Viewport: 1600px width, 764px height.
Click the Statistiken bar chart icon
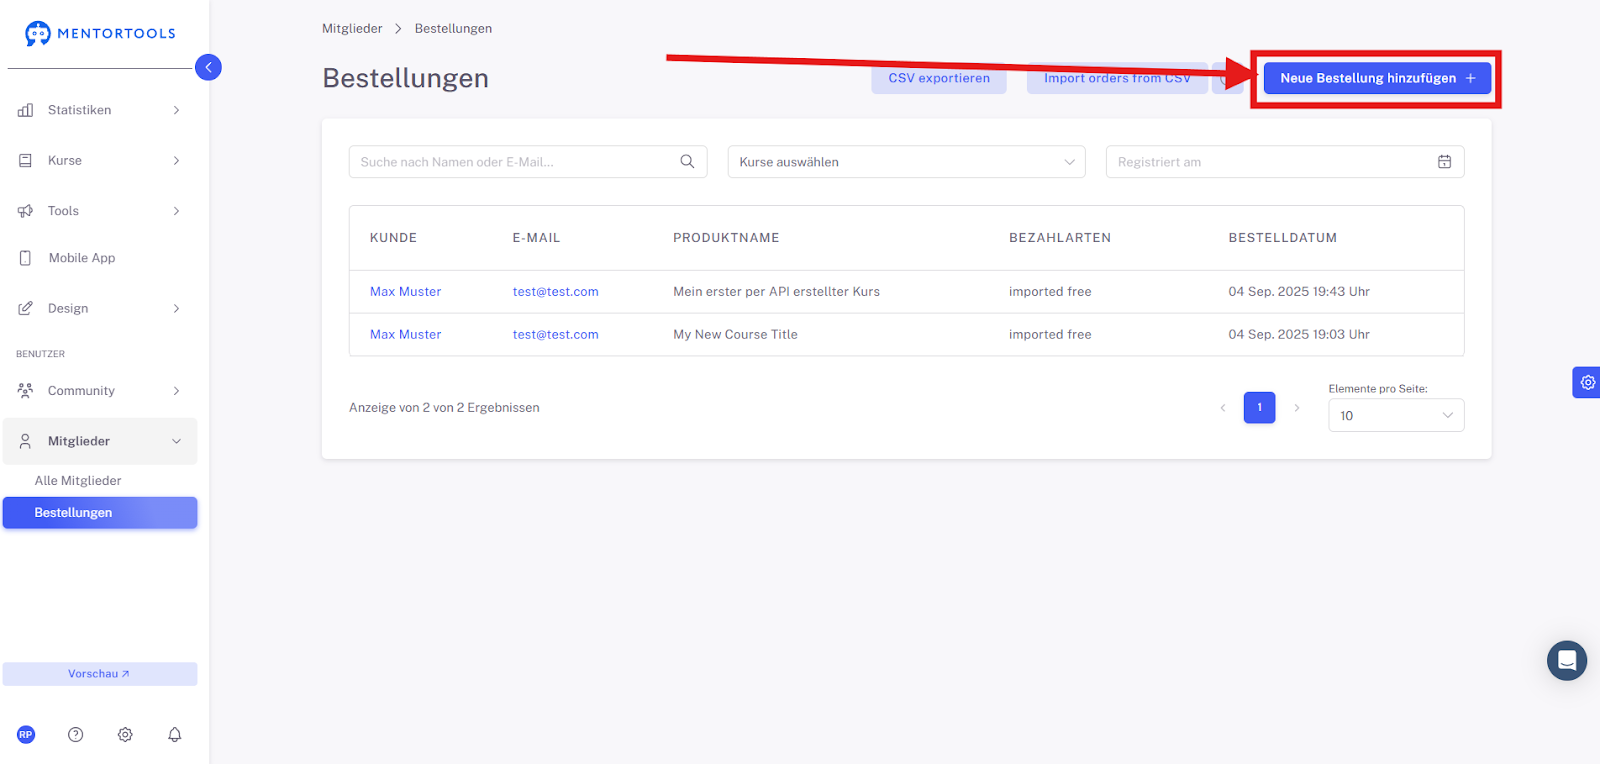(x=25, y=110)
